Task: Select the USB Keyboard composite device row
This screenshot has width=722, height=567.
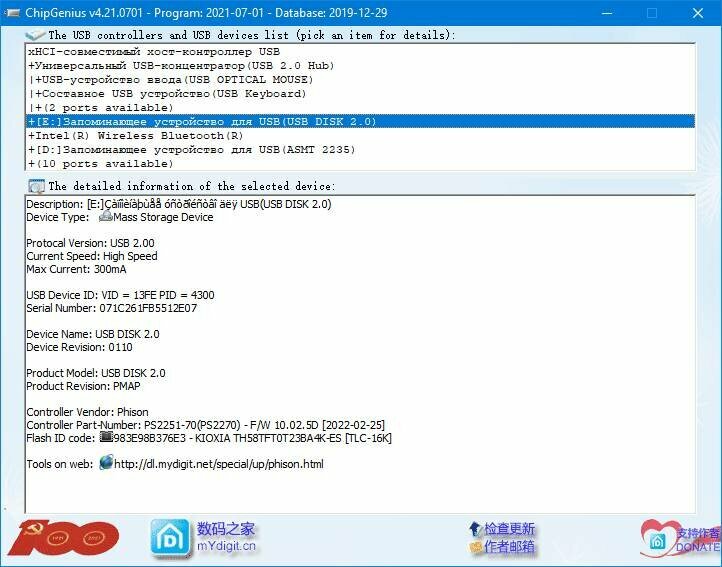Action: [360, 94]
